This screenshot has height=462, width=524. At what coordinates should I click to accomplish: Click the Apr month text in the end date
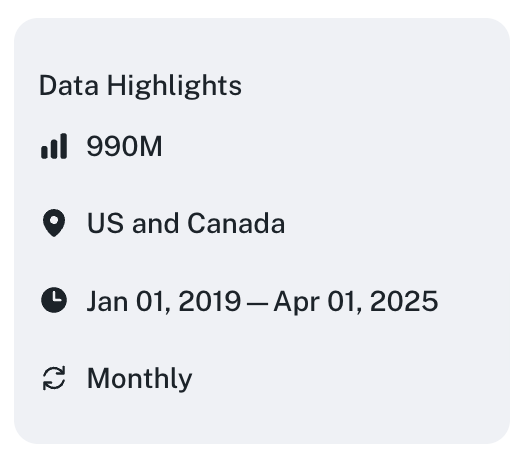[x=296, y=302]
